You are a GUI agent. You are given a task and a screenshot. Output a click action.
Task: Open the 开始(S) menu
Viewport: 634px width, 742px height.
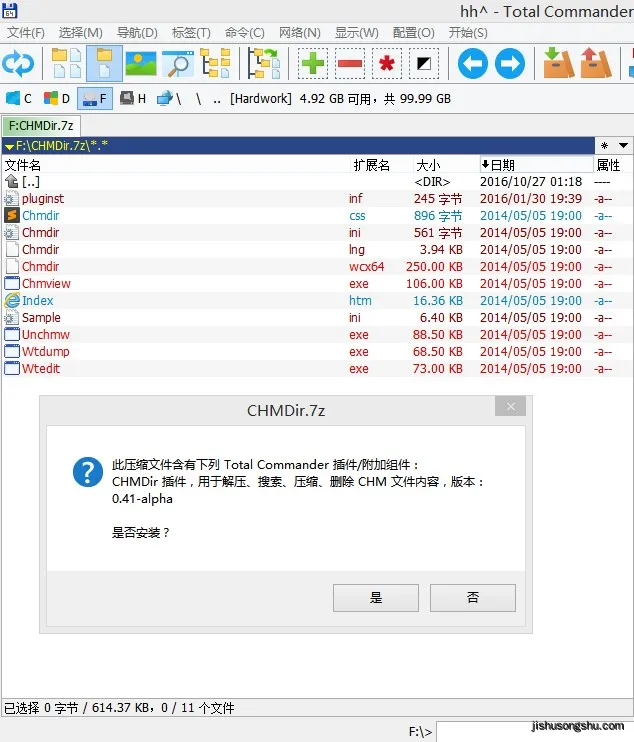(468, 33)
